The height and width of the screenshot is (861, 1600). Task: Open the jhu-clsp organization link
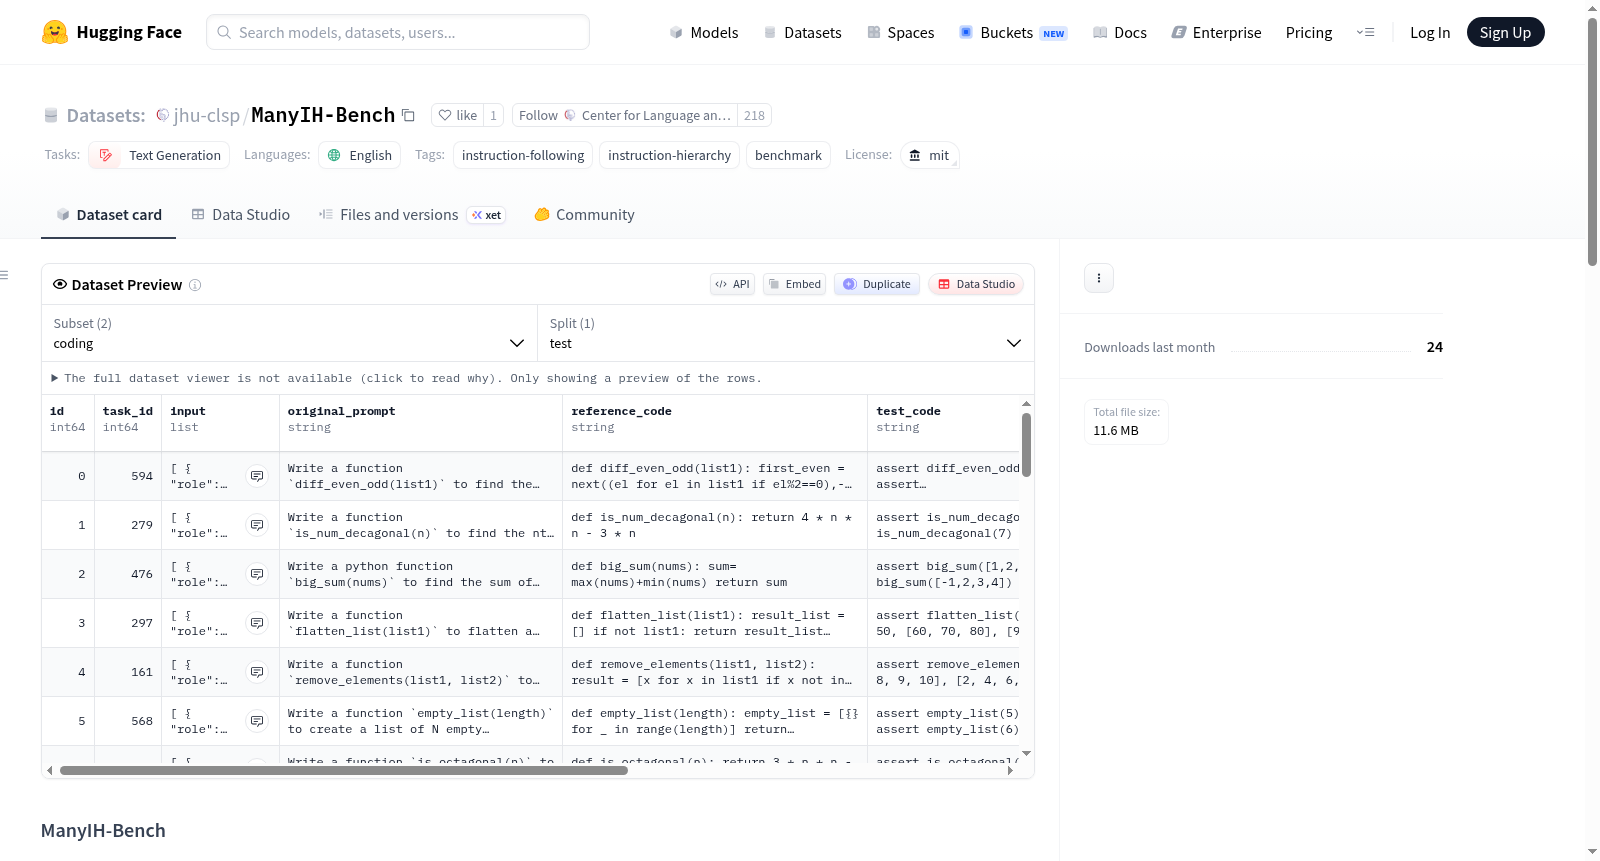coord(206,115)
